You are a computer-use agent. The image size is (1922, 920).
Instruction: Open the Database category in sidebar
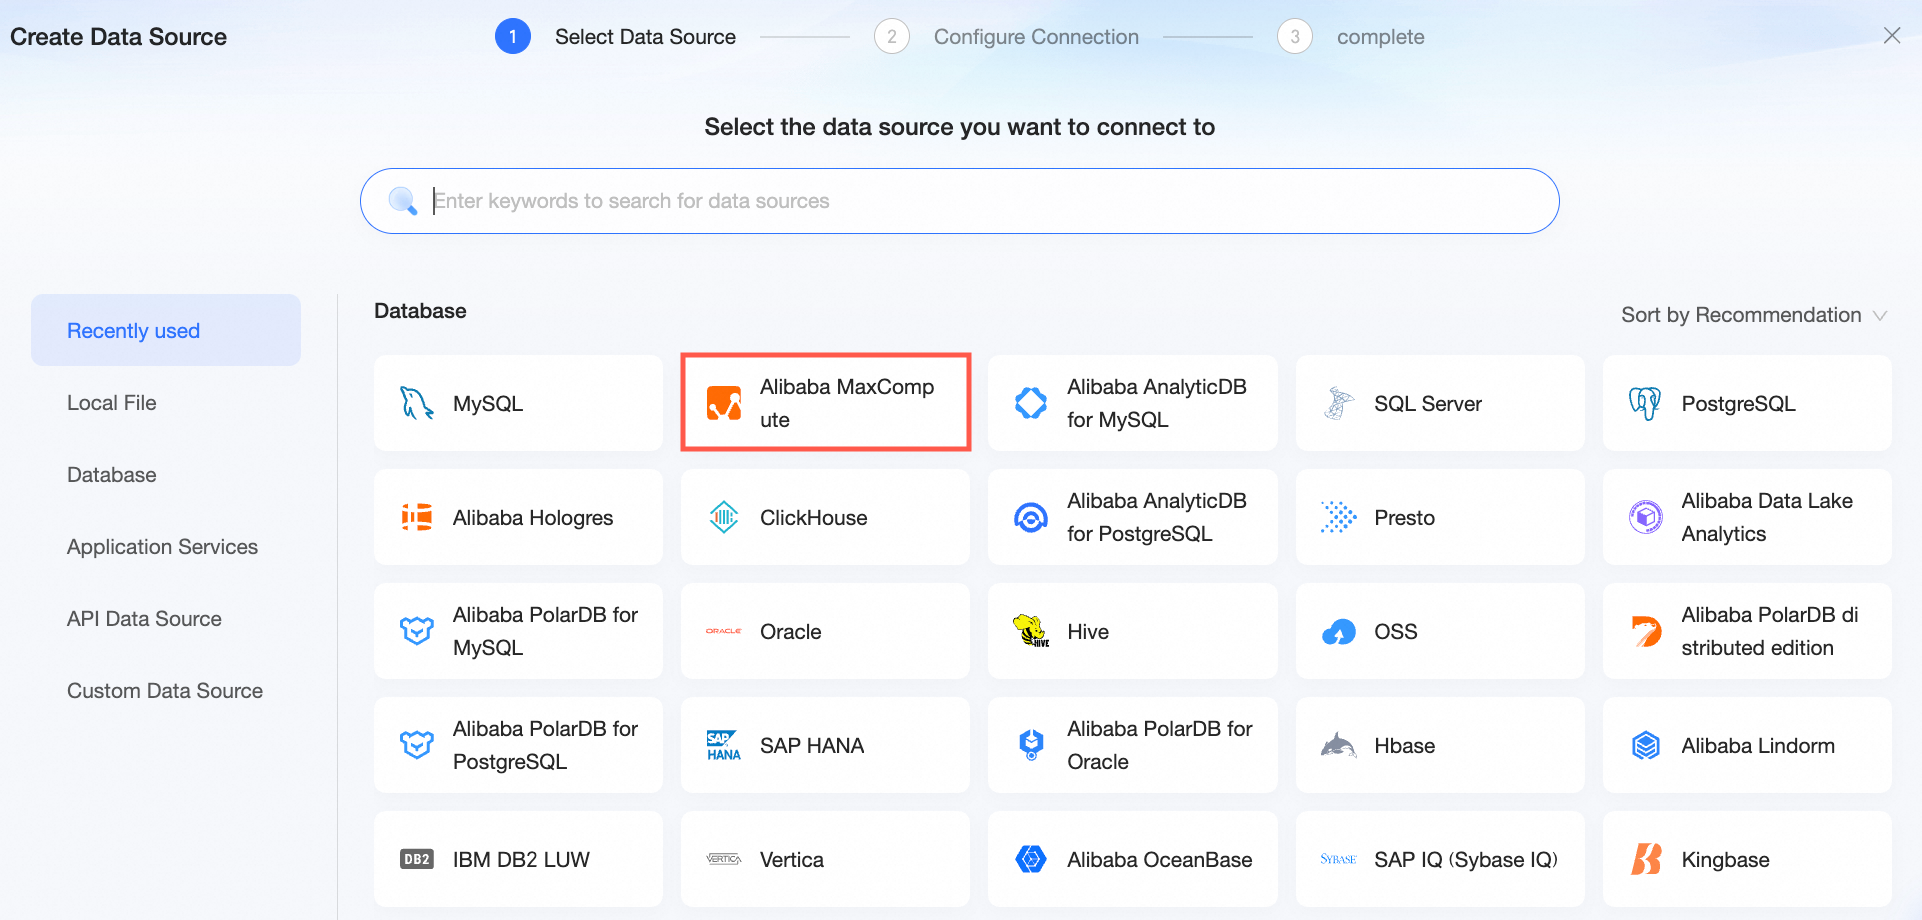click(112, 475)
